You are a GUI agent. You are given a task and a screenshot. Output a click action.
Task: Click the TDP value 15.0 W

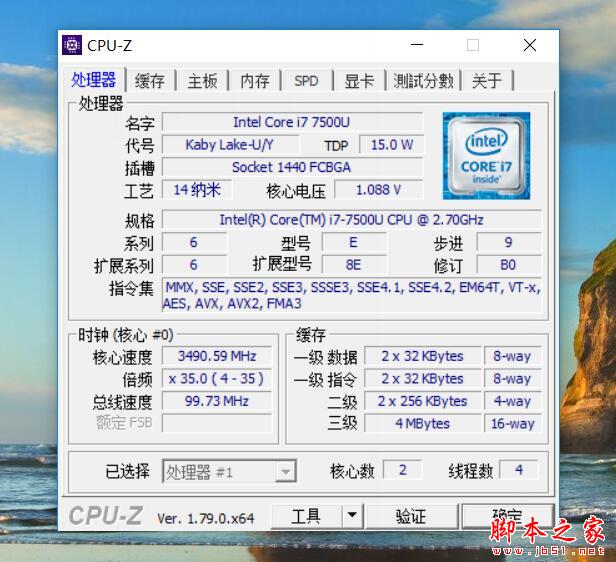(x=392, y=145)
